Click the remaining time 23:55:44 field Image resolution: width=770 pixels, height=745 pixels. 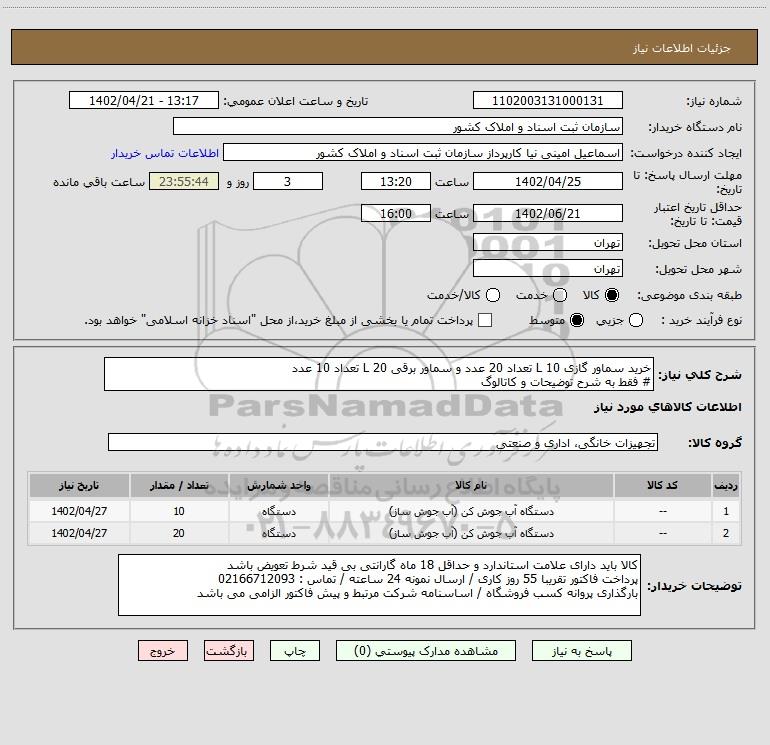tap(184, 181)
